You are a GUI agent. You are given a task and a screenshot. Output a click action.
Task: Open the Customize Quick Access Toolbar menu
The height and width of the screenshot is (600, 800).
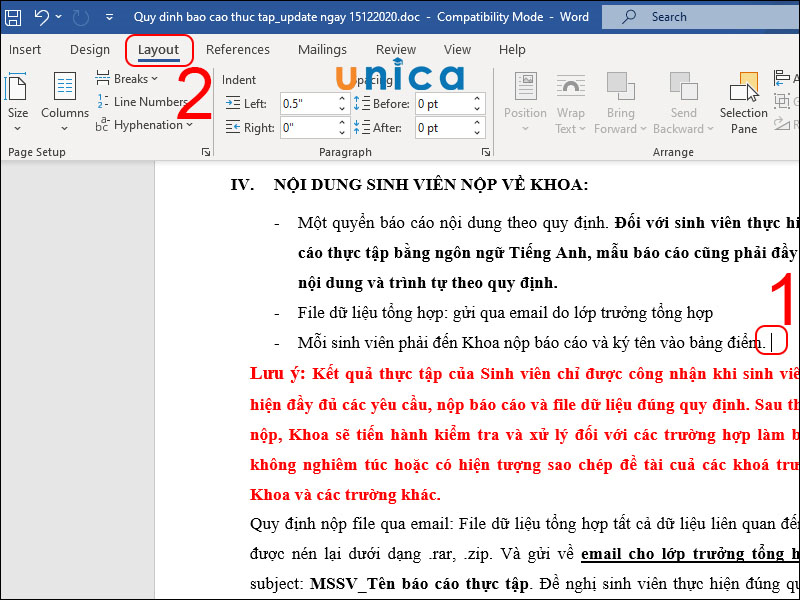click(x=108, y=16)
